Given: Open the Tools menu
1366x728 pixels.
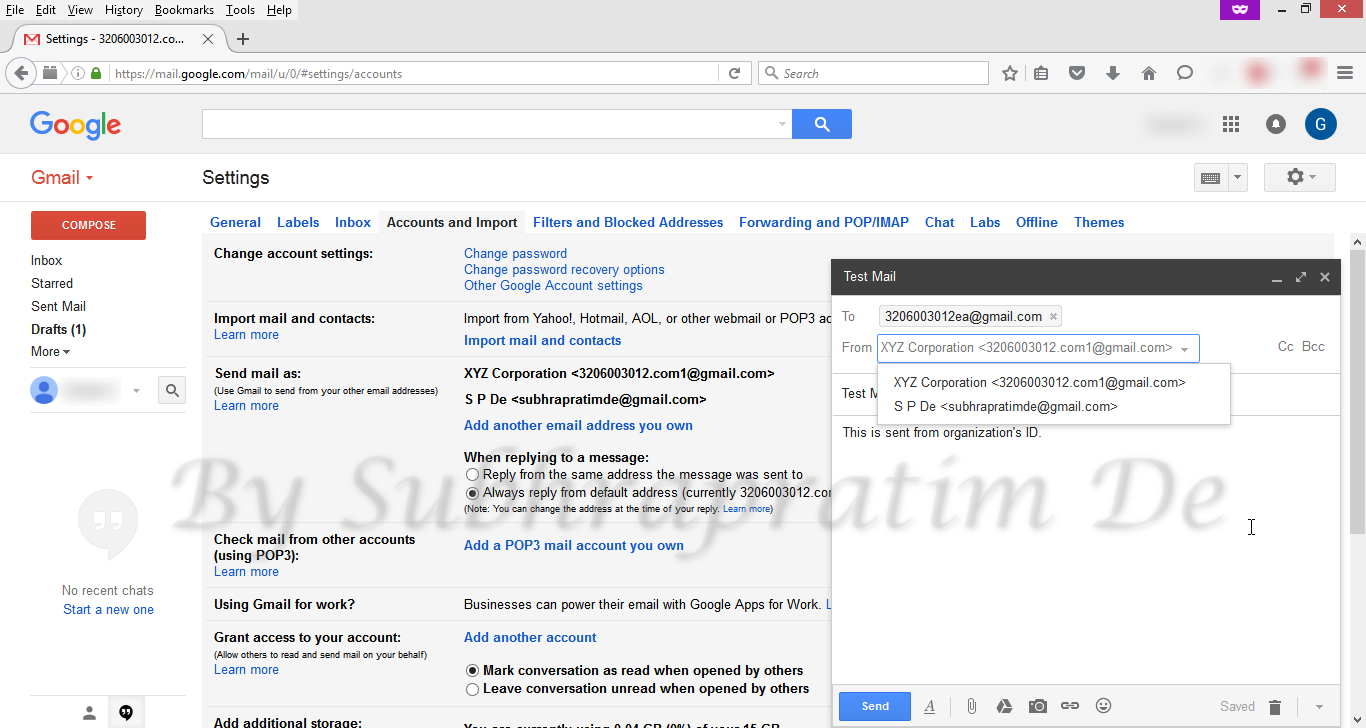Looking at the screenshot, I should pos(240,10).
